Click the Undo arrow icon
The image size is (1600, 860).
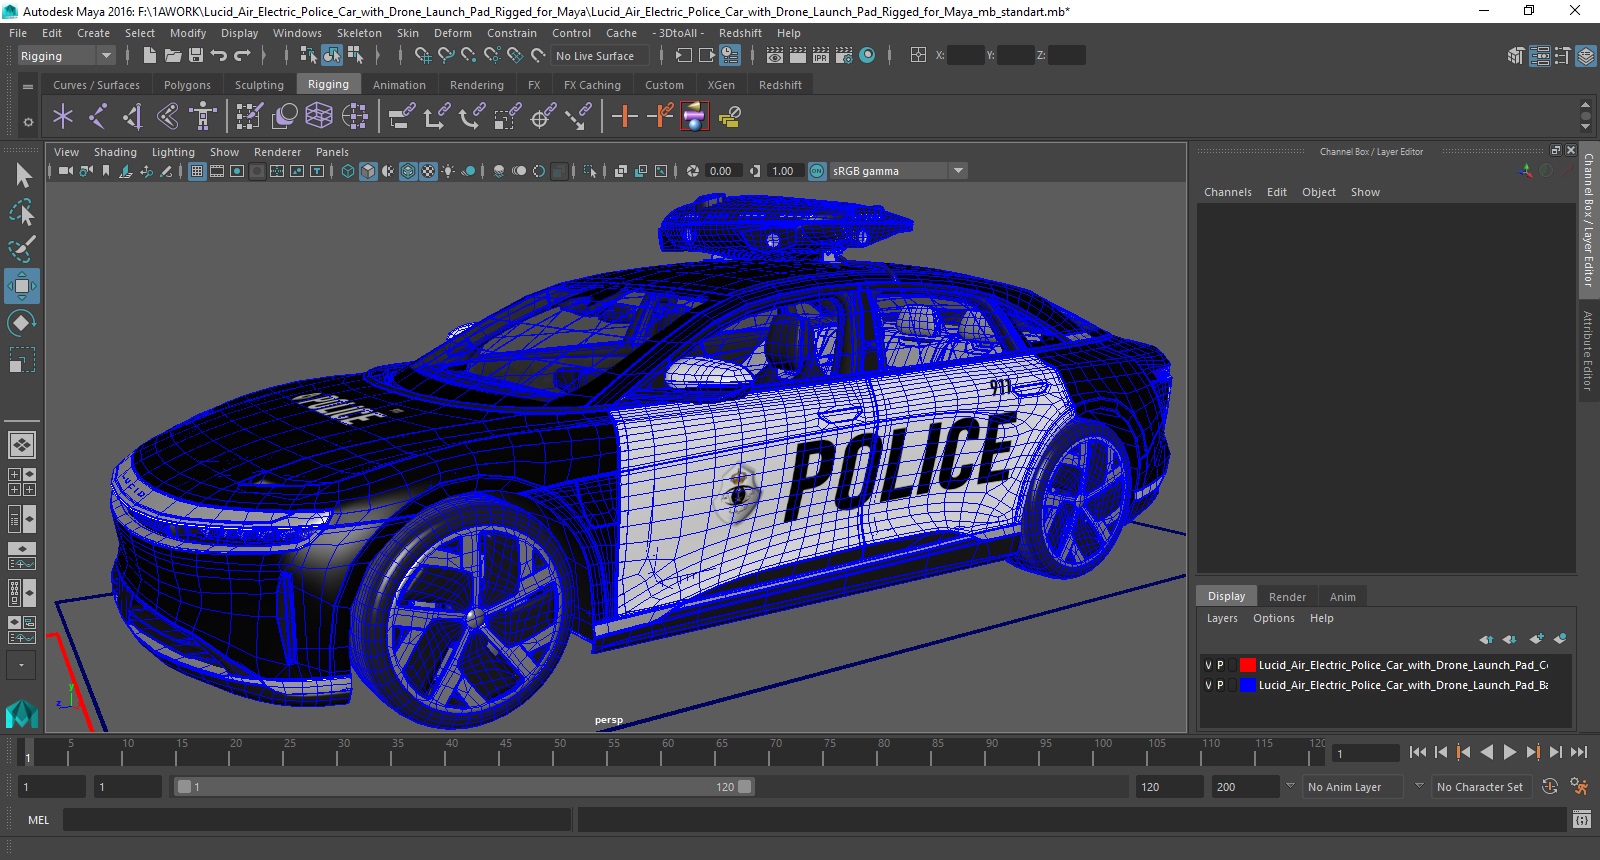[219, 56]
